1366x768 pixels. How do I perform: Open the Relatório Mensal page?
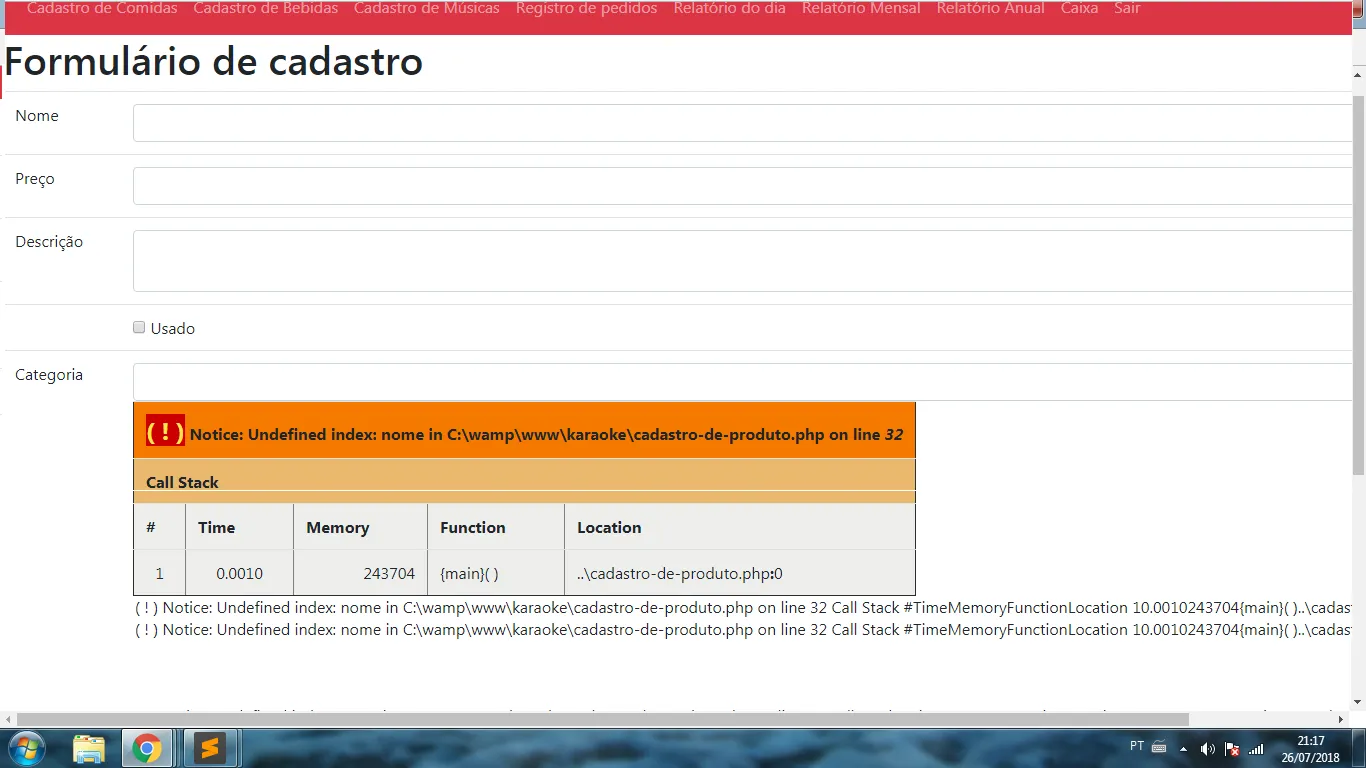(861, 9)
